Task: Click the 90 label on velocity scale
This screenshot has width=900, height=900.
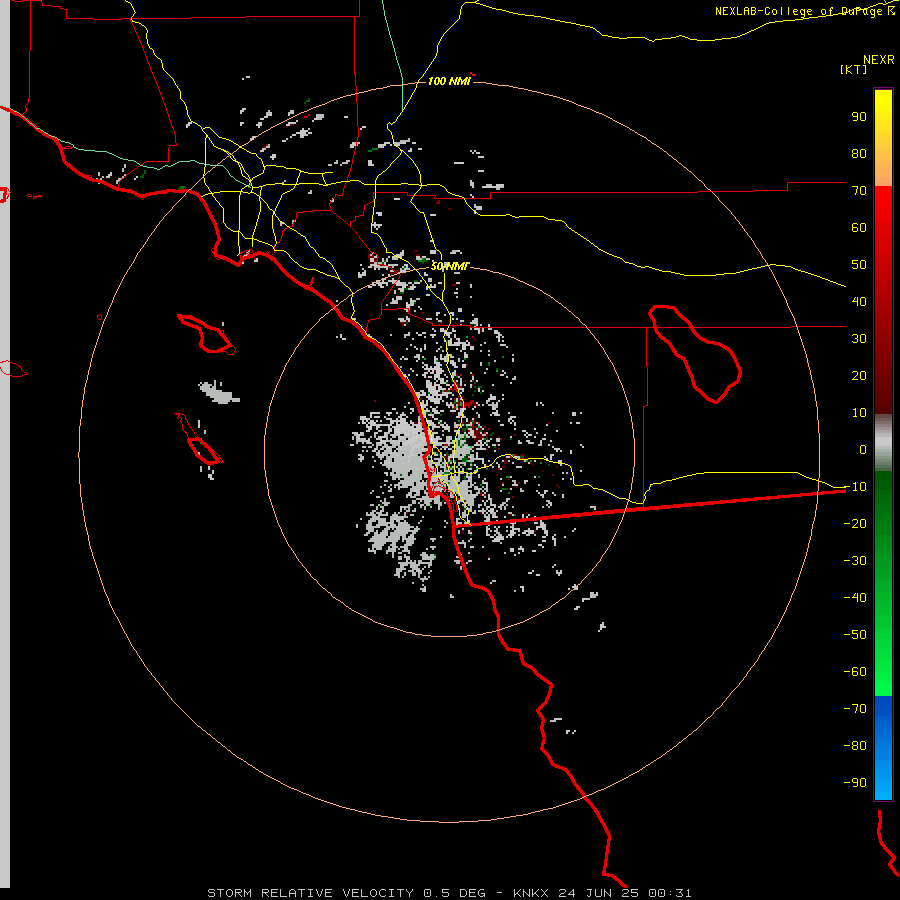Action: coord(859,117)
